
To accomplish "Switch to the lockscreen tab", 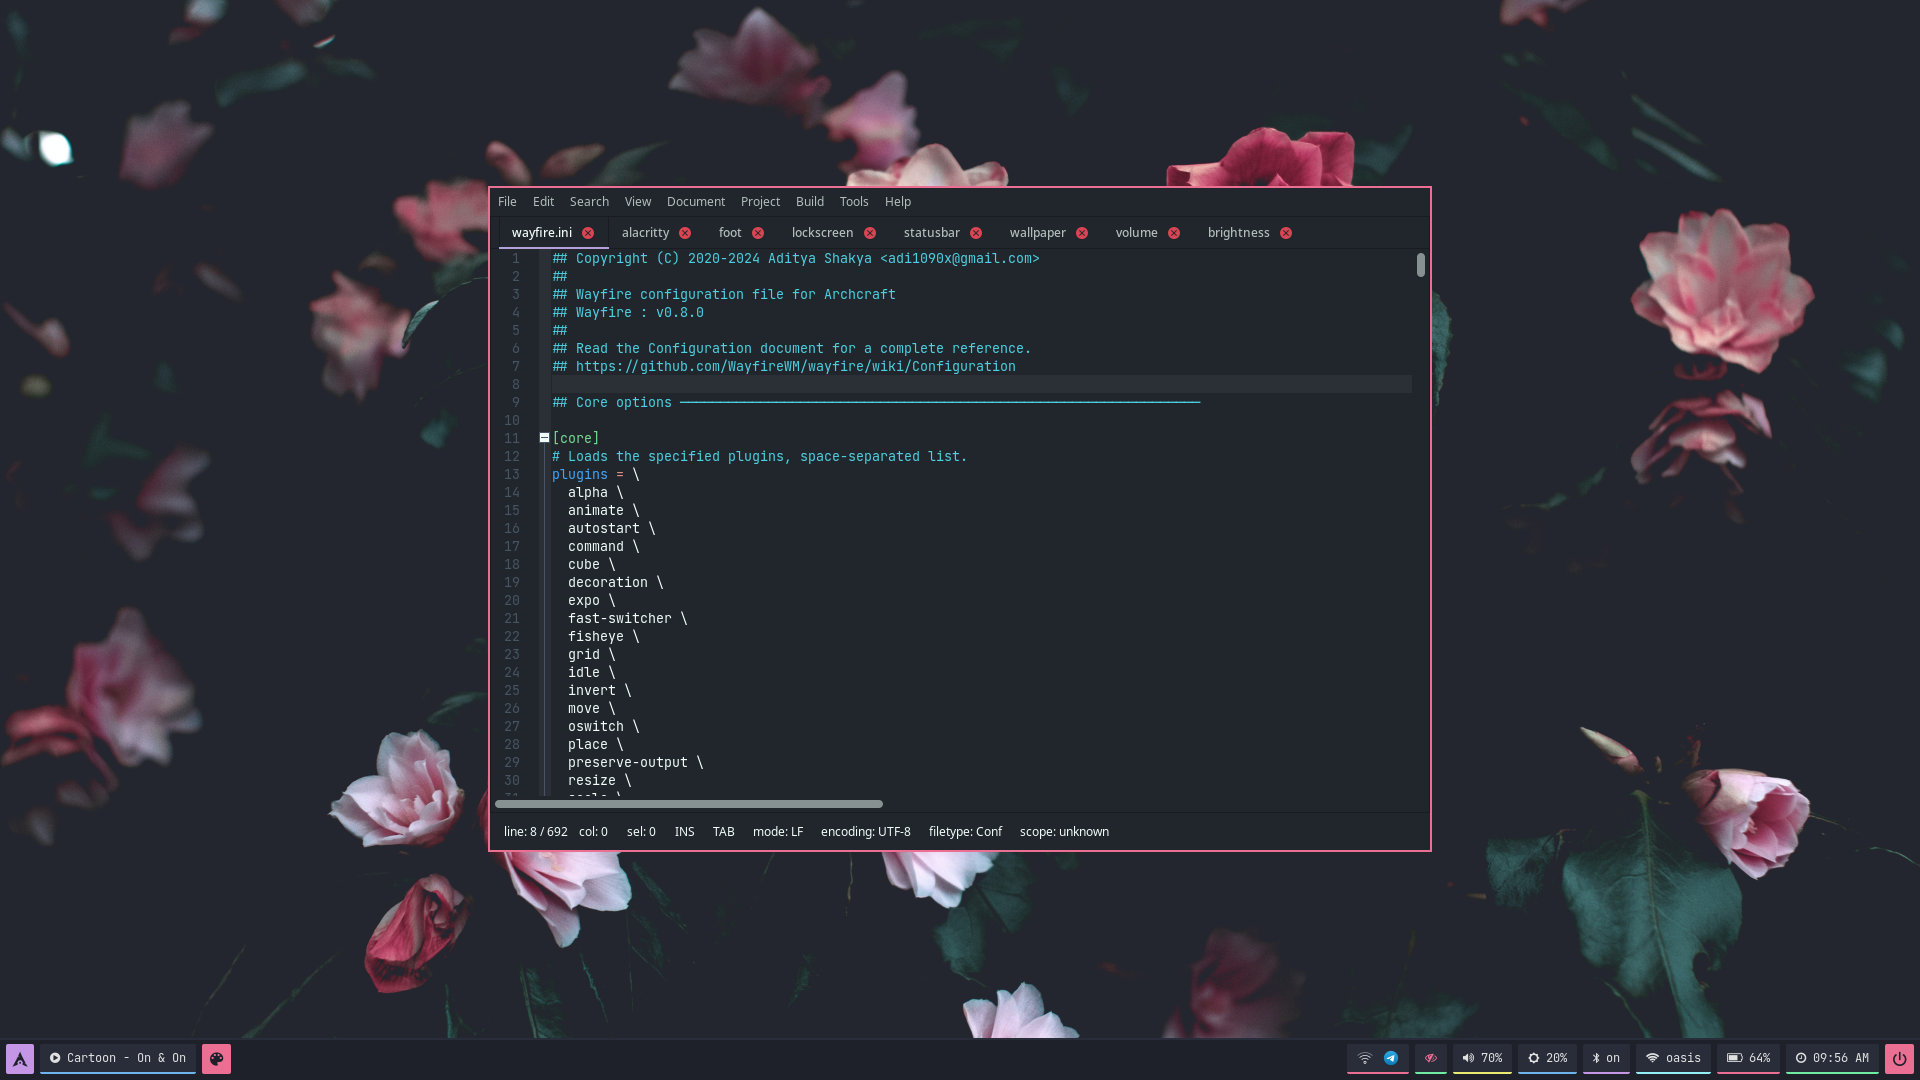I will [x=822, y=233].
